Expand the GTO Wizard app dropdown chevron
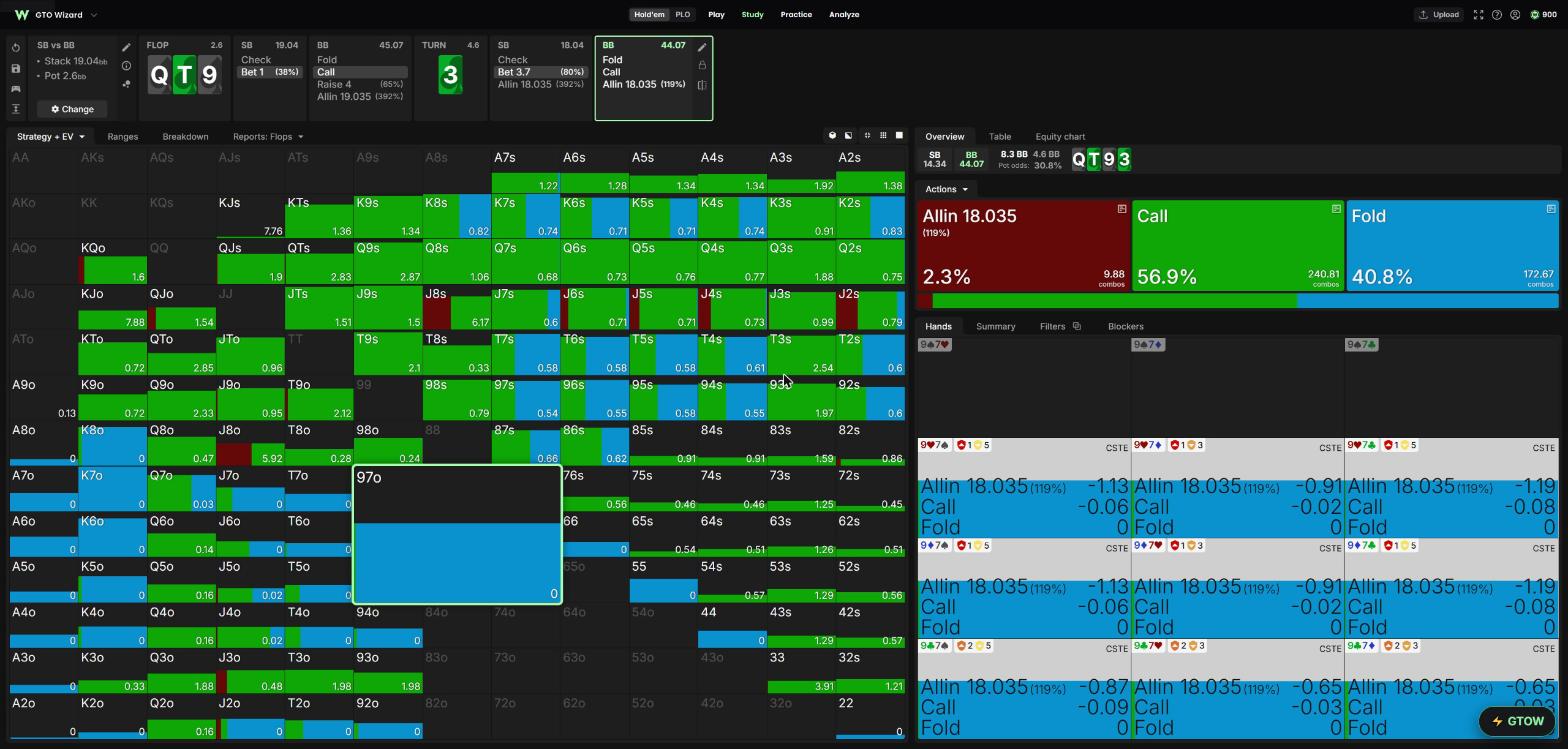The width and height of the screenshot is (1568, 749). tap(94, 15)
